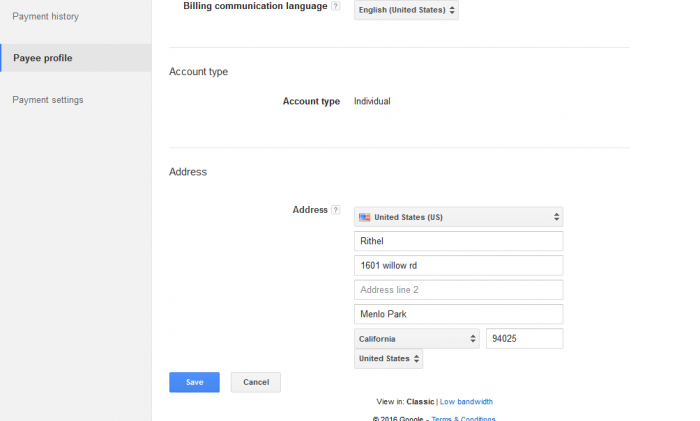Switch to Low bandwidth view link
The height and width of the screenshot is (421, 700).
466,401
